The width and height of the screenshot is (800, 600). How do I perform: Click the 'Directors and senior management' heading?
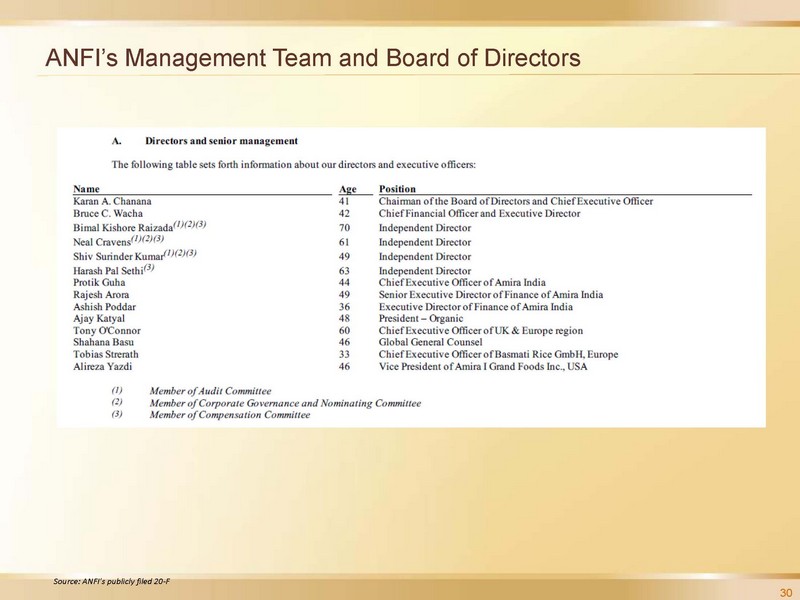click(220, 141)
